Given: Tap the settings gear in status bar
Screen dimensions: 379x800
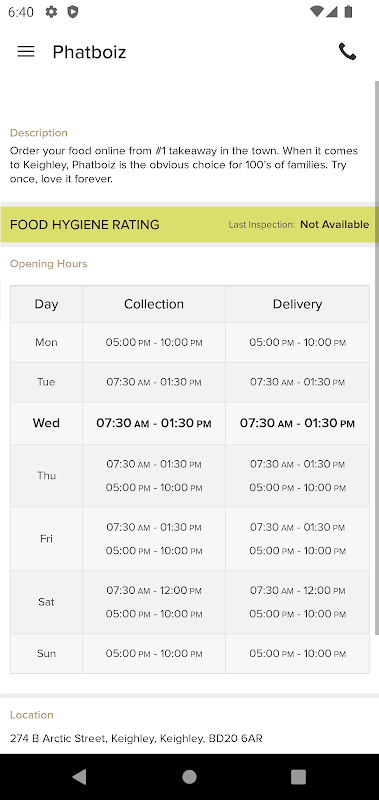Looking at the screenshot, I should [51, 12].
